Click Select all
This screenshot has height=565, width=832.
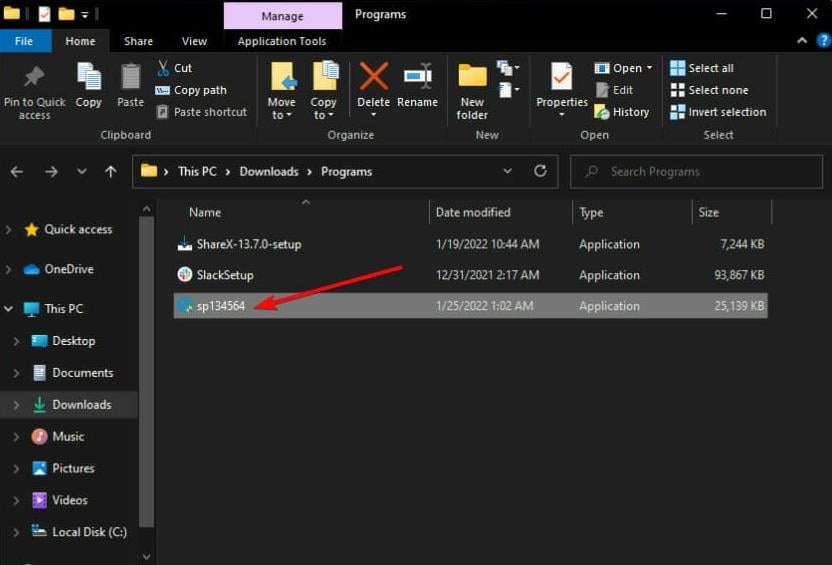click(702, 68)
